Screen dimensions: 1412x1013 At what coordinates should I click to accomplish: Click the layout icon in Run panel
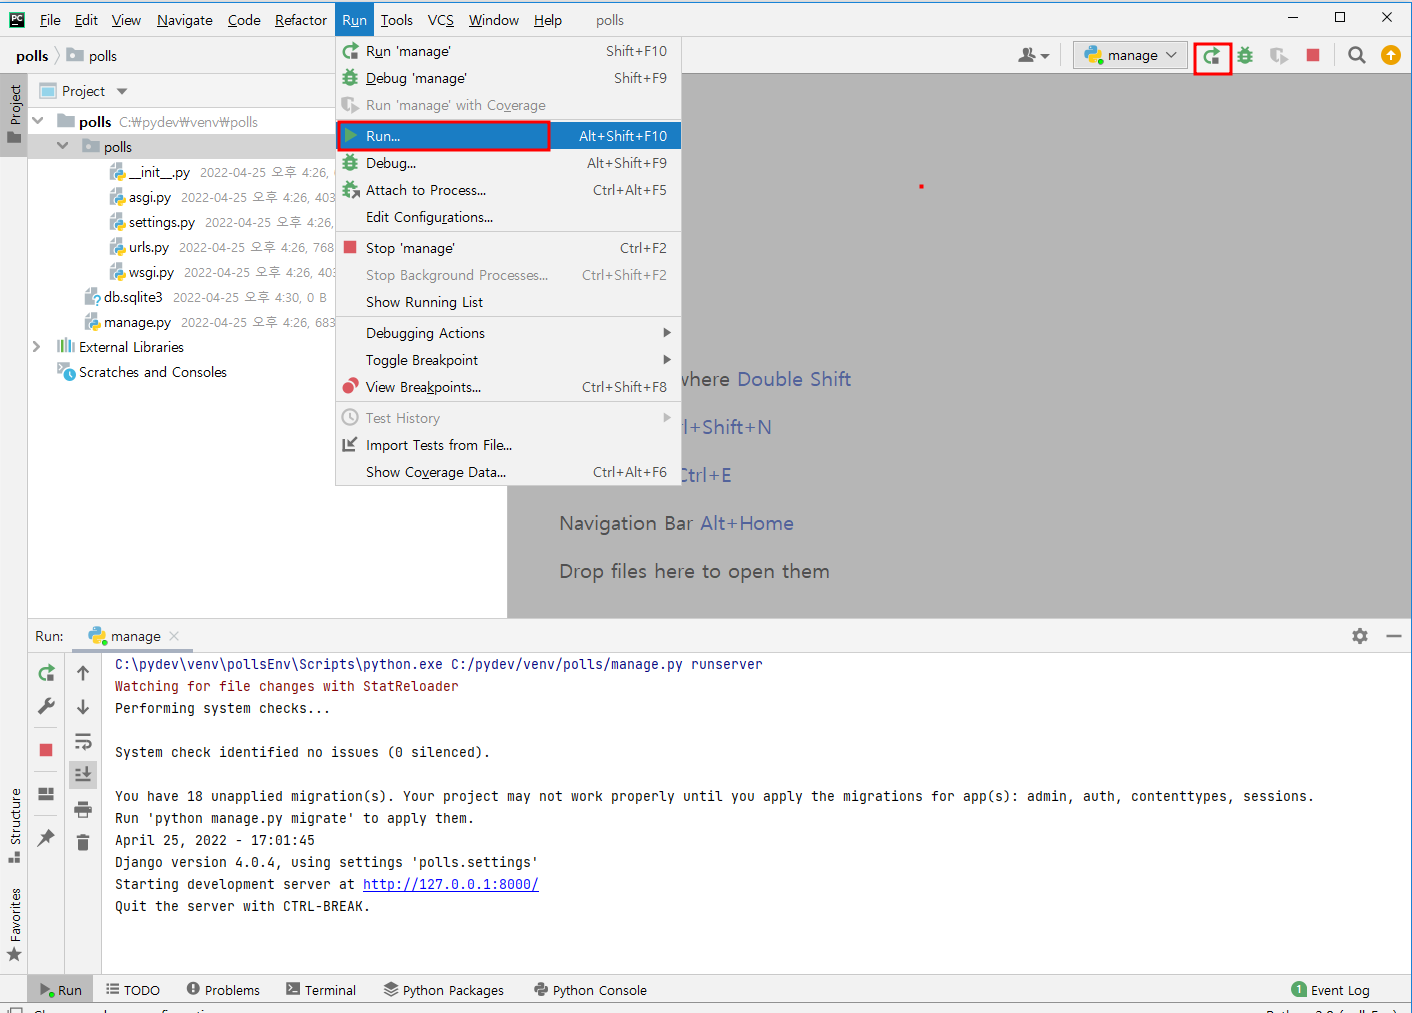46,794
